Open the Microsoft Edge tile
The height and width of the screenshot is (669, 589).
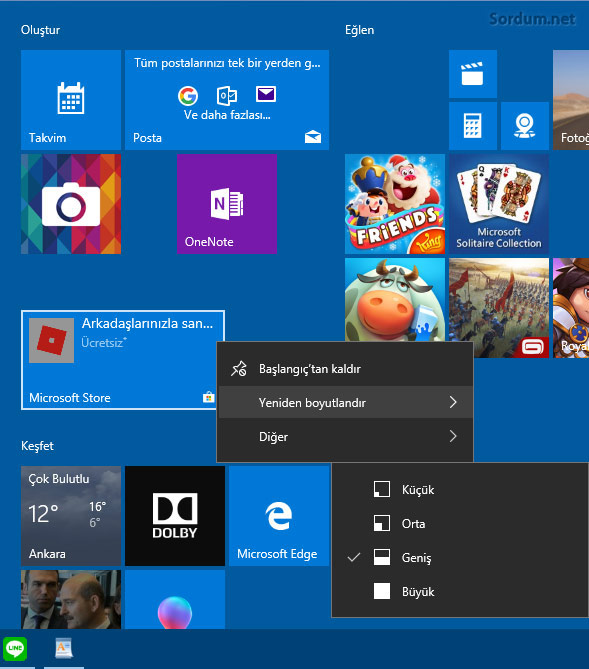click(x=279, y=516)
